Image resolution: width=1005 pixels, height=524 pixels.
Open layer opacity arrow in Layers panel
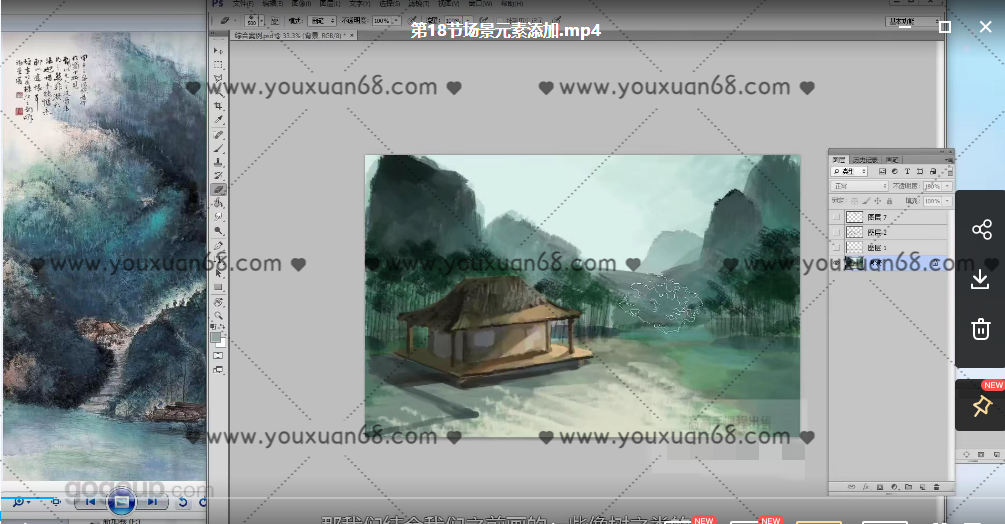pyautogui.click(x=947, y=186)
